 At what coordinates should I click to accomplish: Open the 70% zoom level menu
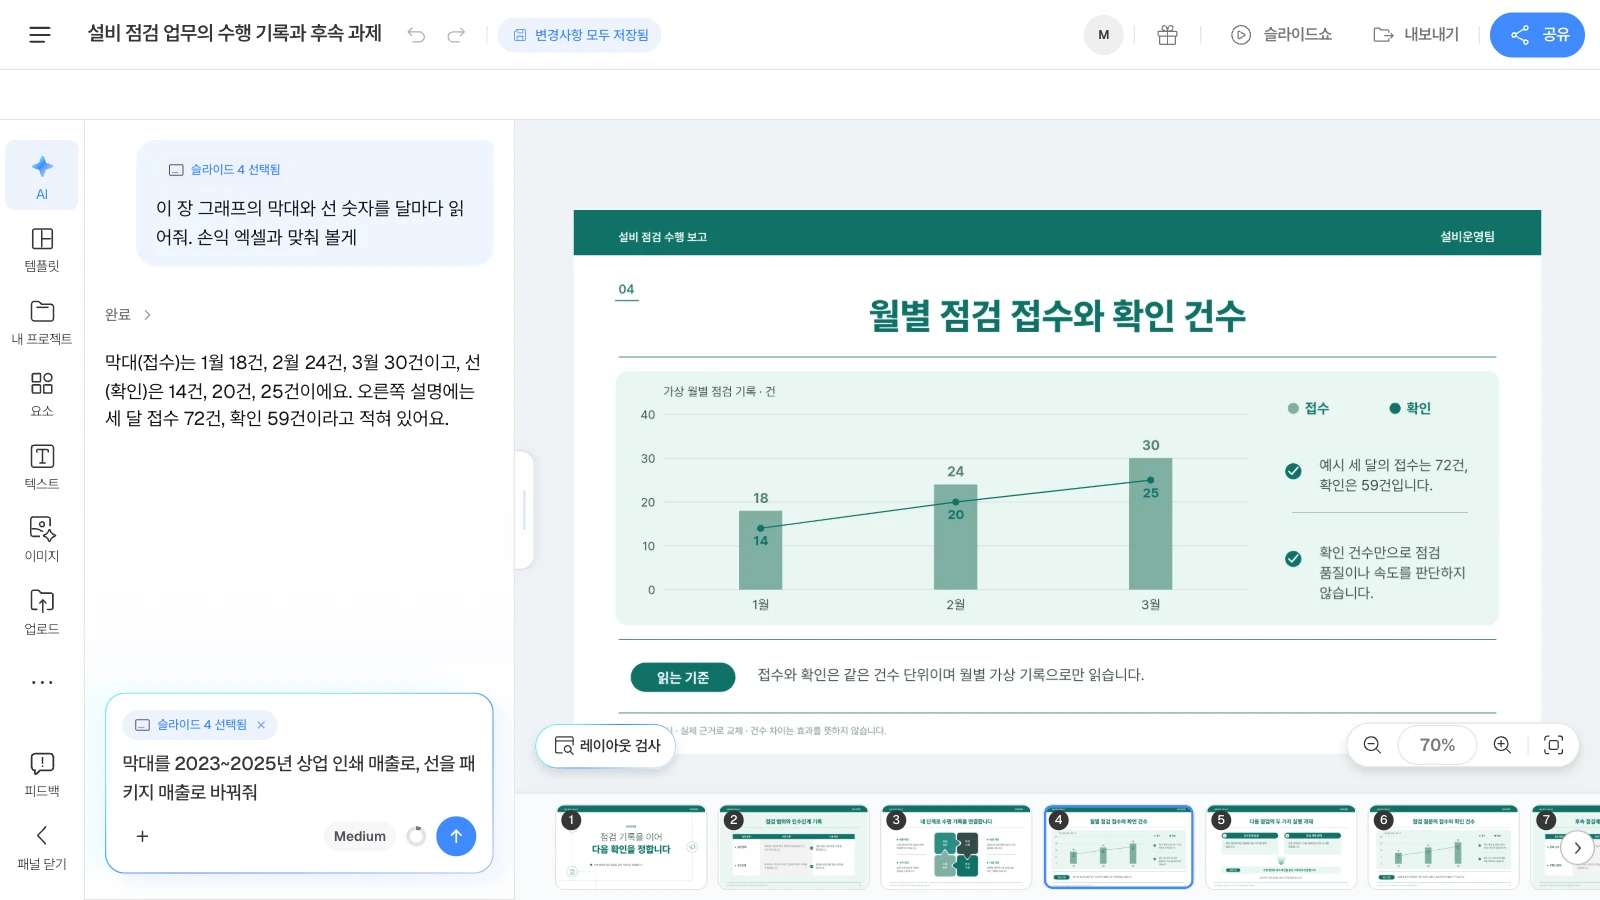click(1437, 745)
